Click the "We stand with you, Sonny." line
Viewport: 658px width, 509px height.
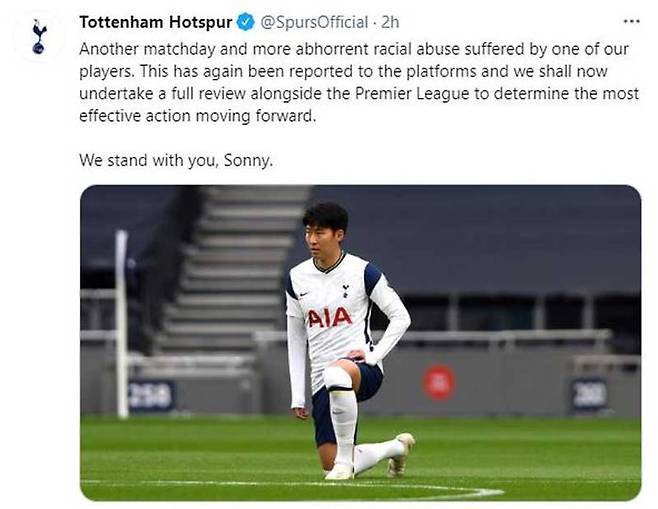click(176, 160)
